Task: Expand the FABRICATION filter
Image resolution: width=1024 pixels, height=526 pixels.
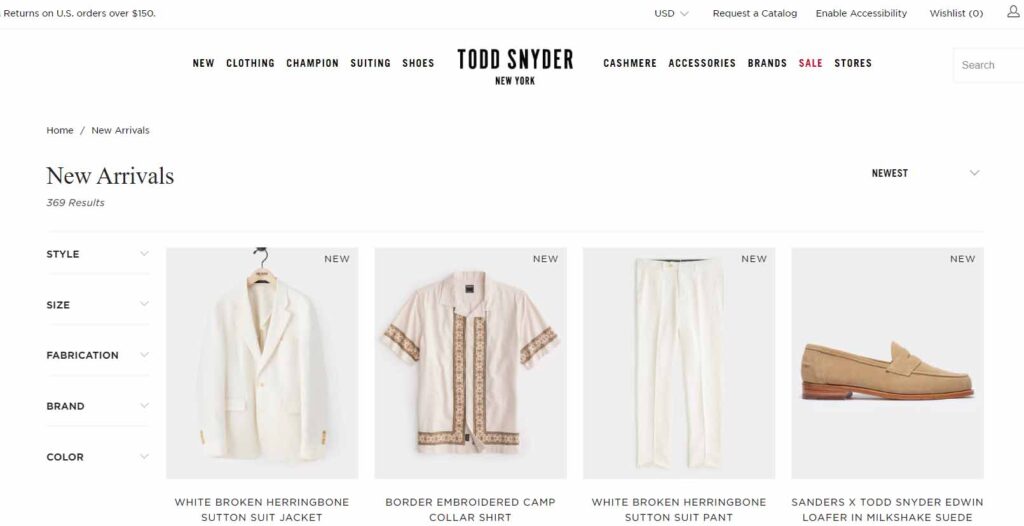Action: coord(98,355)
